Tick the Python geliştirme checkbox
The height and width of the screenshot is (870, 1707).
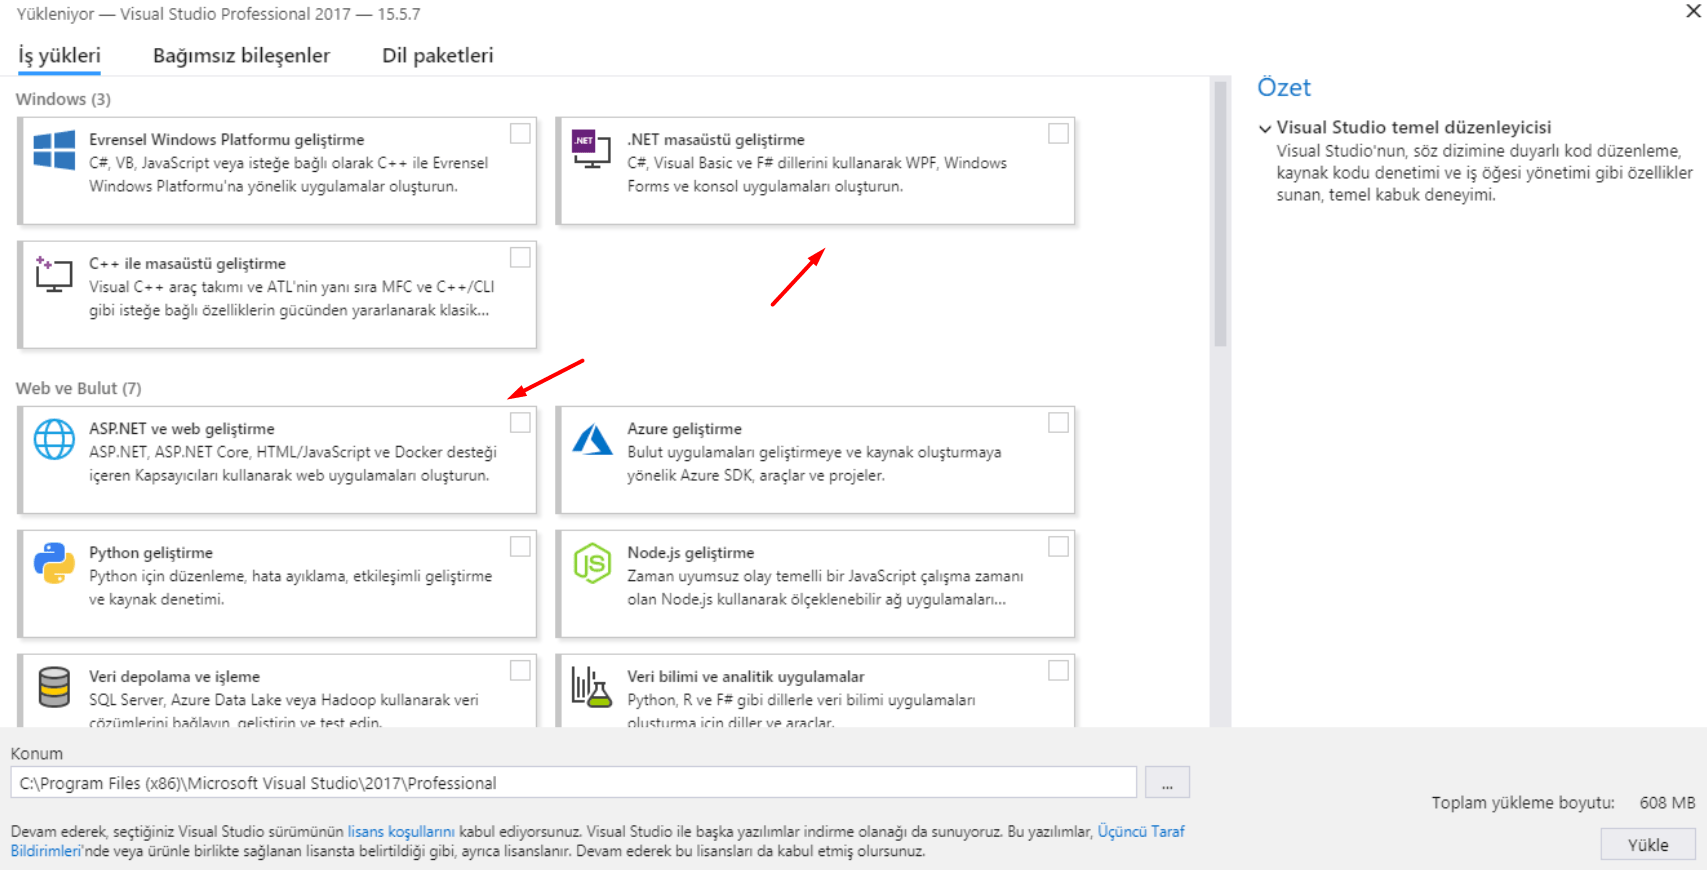pyautogui.click(x=520, y=547)
